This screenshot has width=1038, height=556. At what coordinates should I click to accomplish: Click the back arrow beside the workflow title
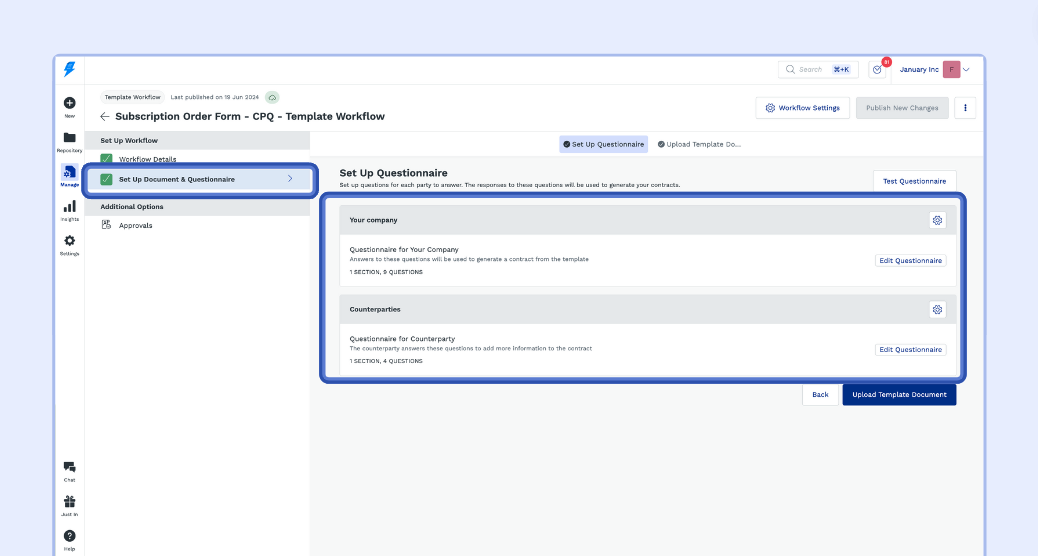click(x=105, y=116)
